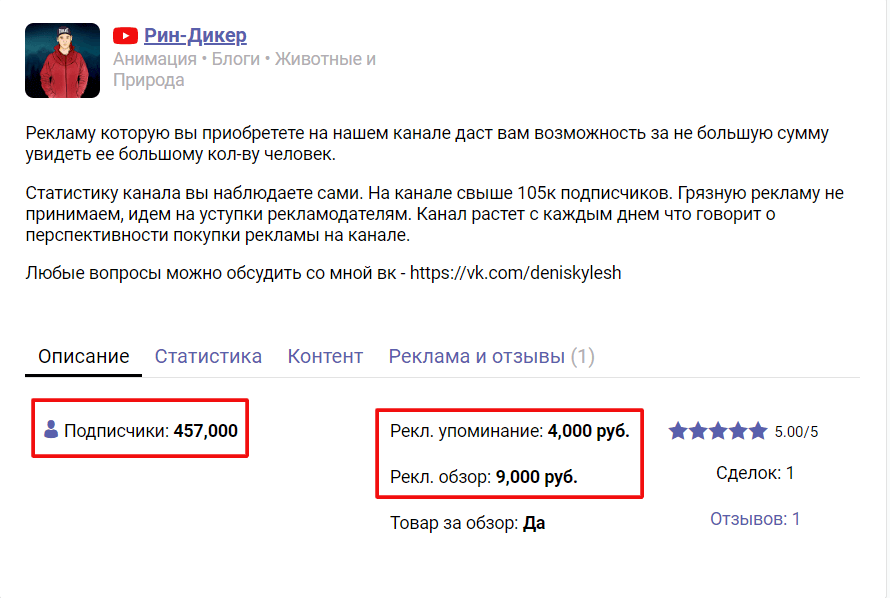Click the first star in the rating
The image size is (890, 598).
(678, 431)
